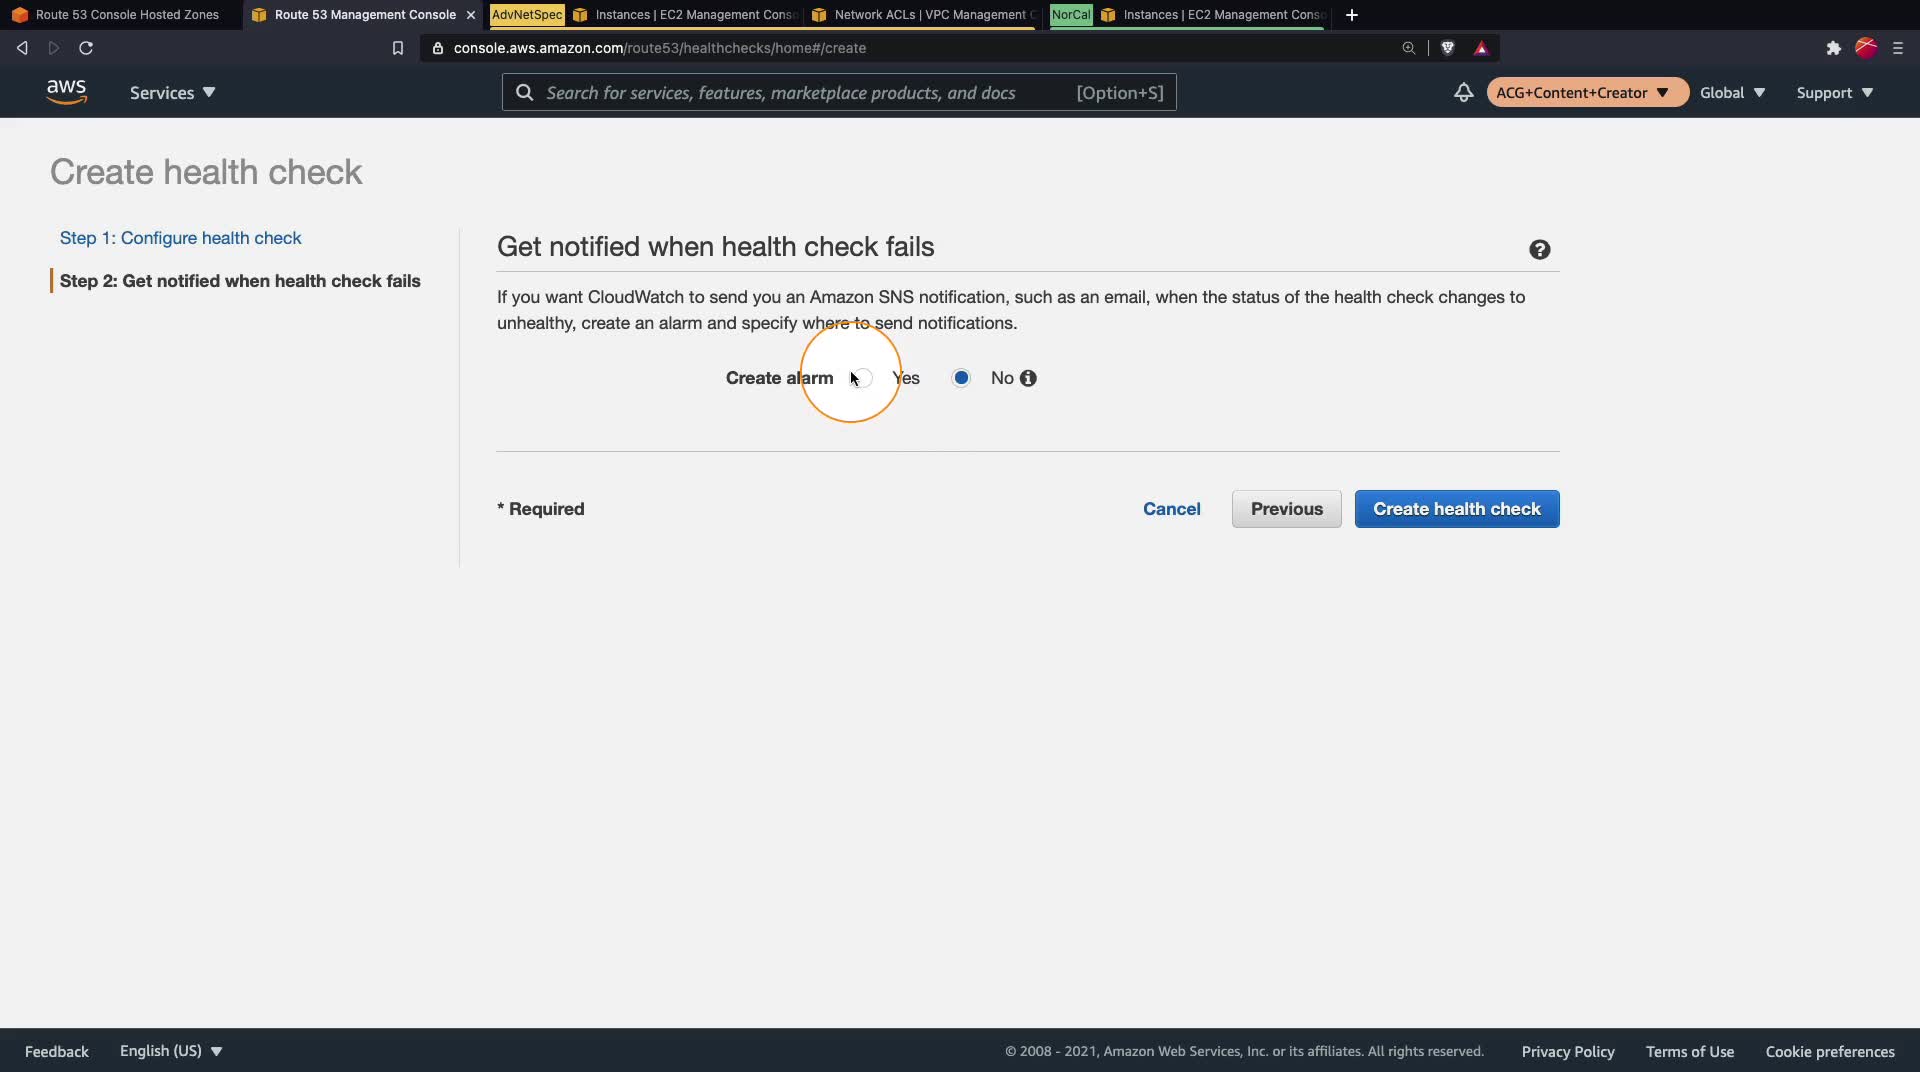
Task: Open the Support dropdown menu
Action: click(x=1834, y=92)
